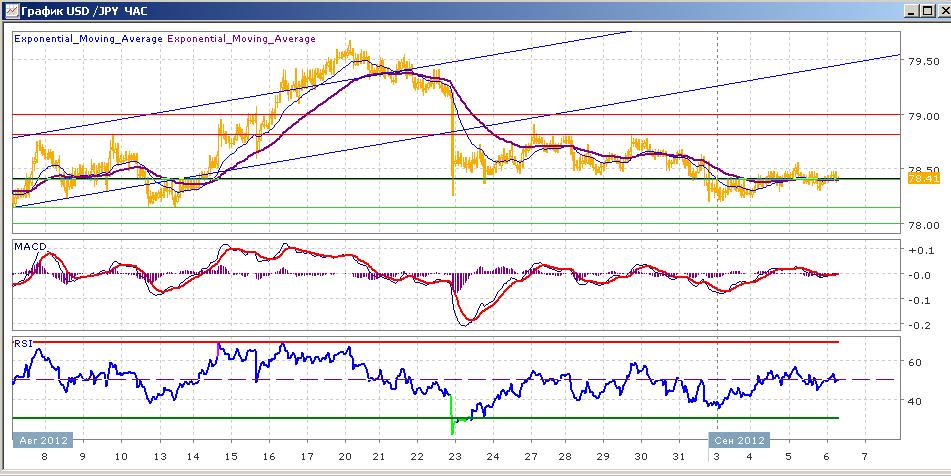Click the Авг 2012 month marker
This screenshot has height=476, width=951.
(42, 440)
